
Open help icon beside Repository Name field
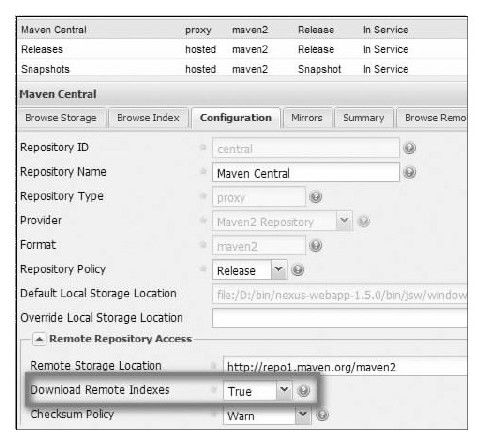pos(409,172)
